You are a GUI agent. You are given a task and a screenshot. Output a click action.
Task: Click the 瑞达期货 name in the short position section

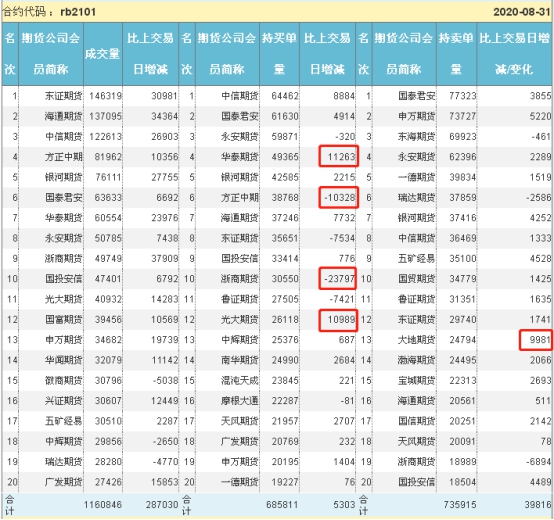(x=417, y=197)
